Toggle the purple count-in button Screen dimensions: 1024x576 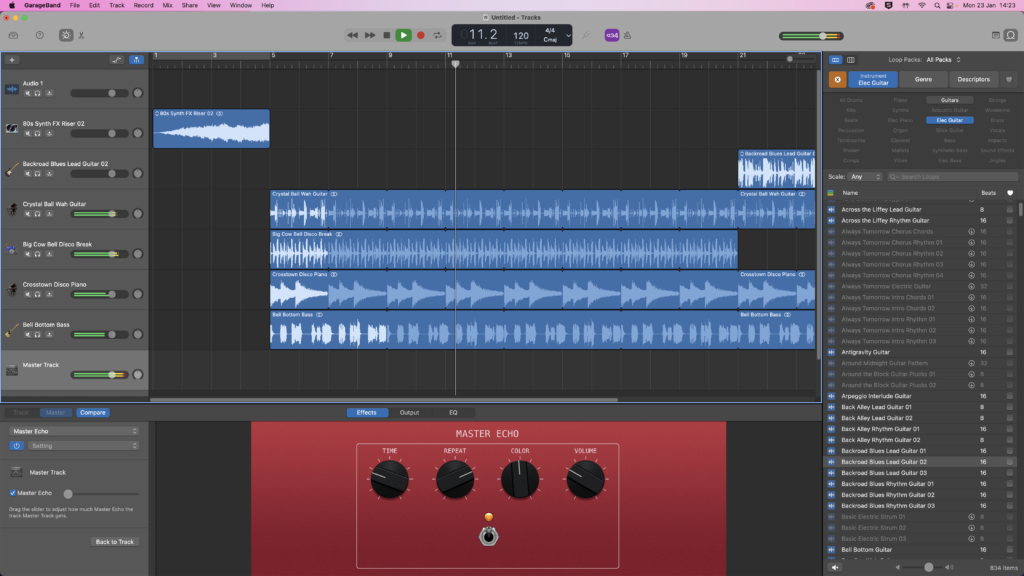(612, 35)
